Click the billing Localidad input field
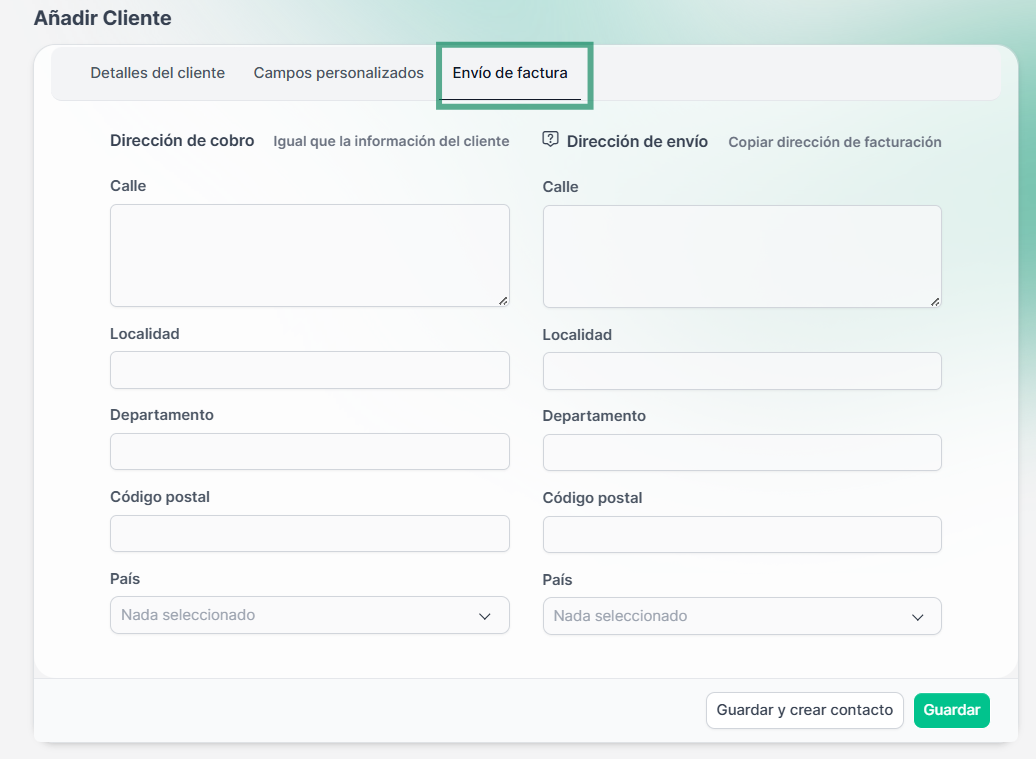 coord(310,370)
